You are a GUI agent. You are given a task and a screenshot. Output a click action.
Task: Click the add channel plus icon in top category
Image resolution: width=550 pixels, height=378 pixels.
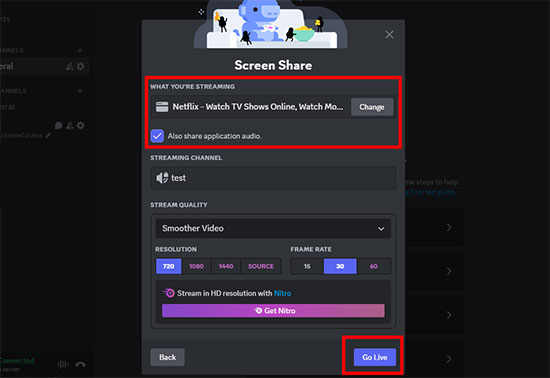[x=80, y=50]
